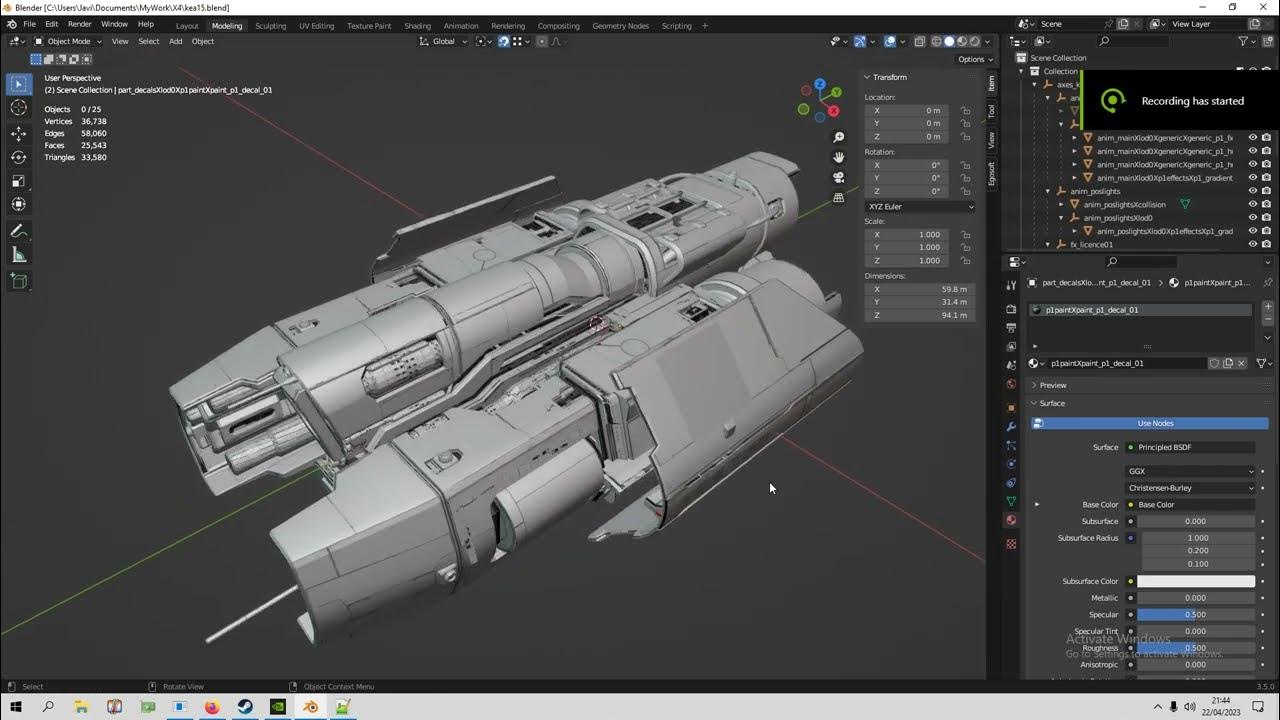This screenshot has width=1280, height=720.
Task: Toggle camera view icon in viewport
Action: (839, 177)
